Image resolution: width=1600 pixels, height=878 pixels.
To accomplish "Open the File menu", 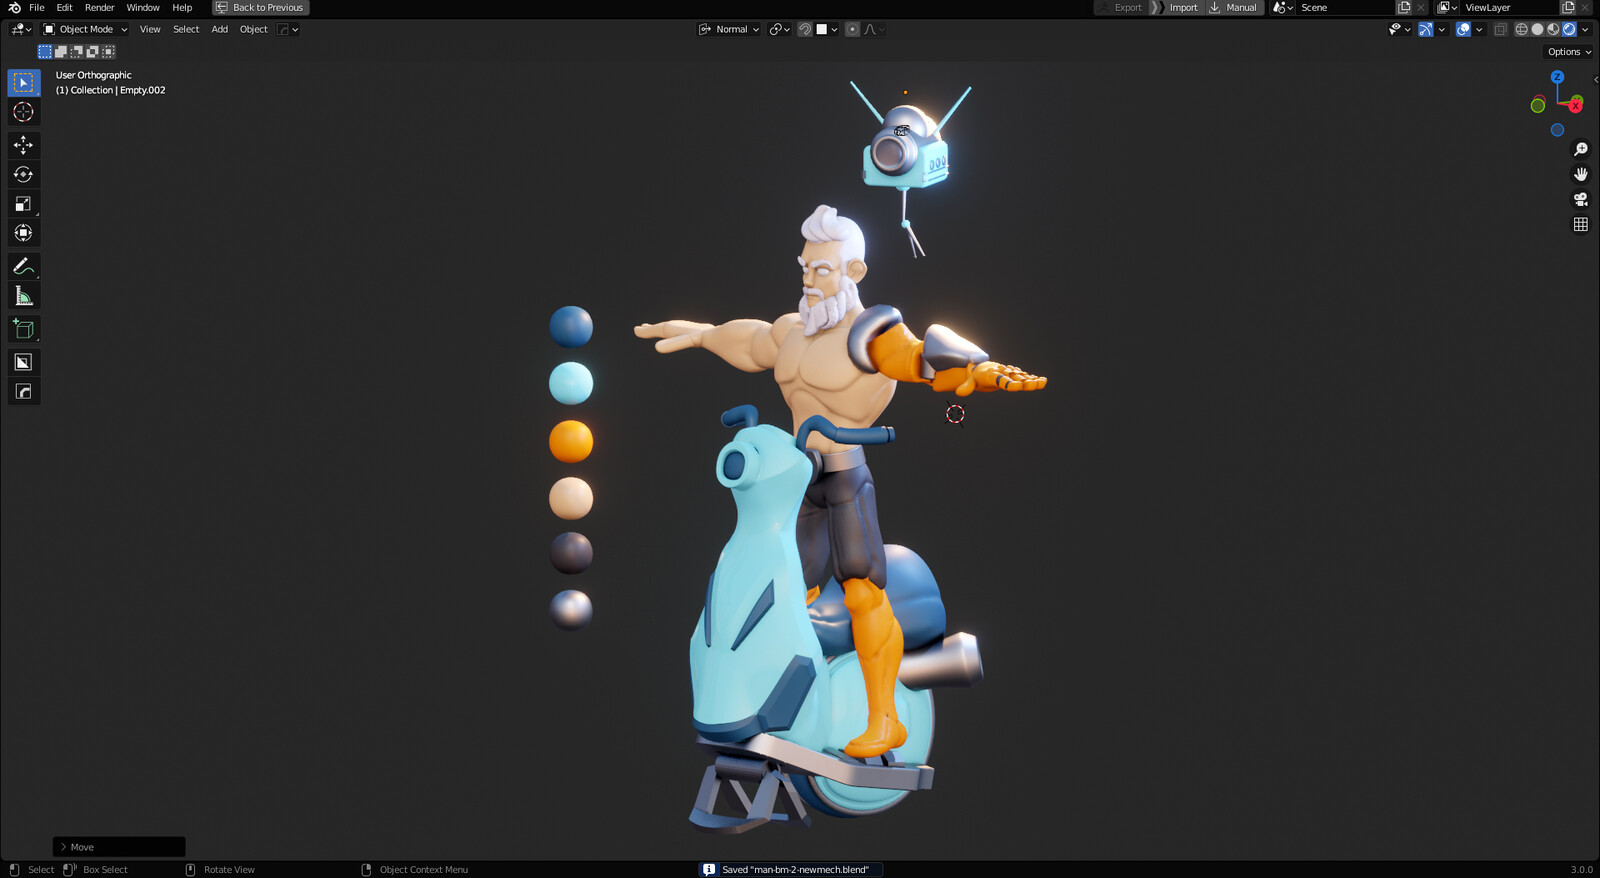I will click(x=37, y=7).
